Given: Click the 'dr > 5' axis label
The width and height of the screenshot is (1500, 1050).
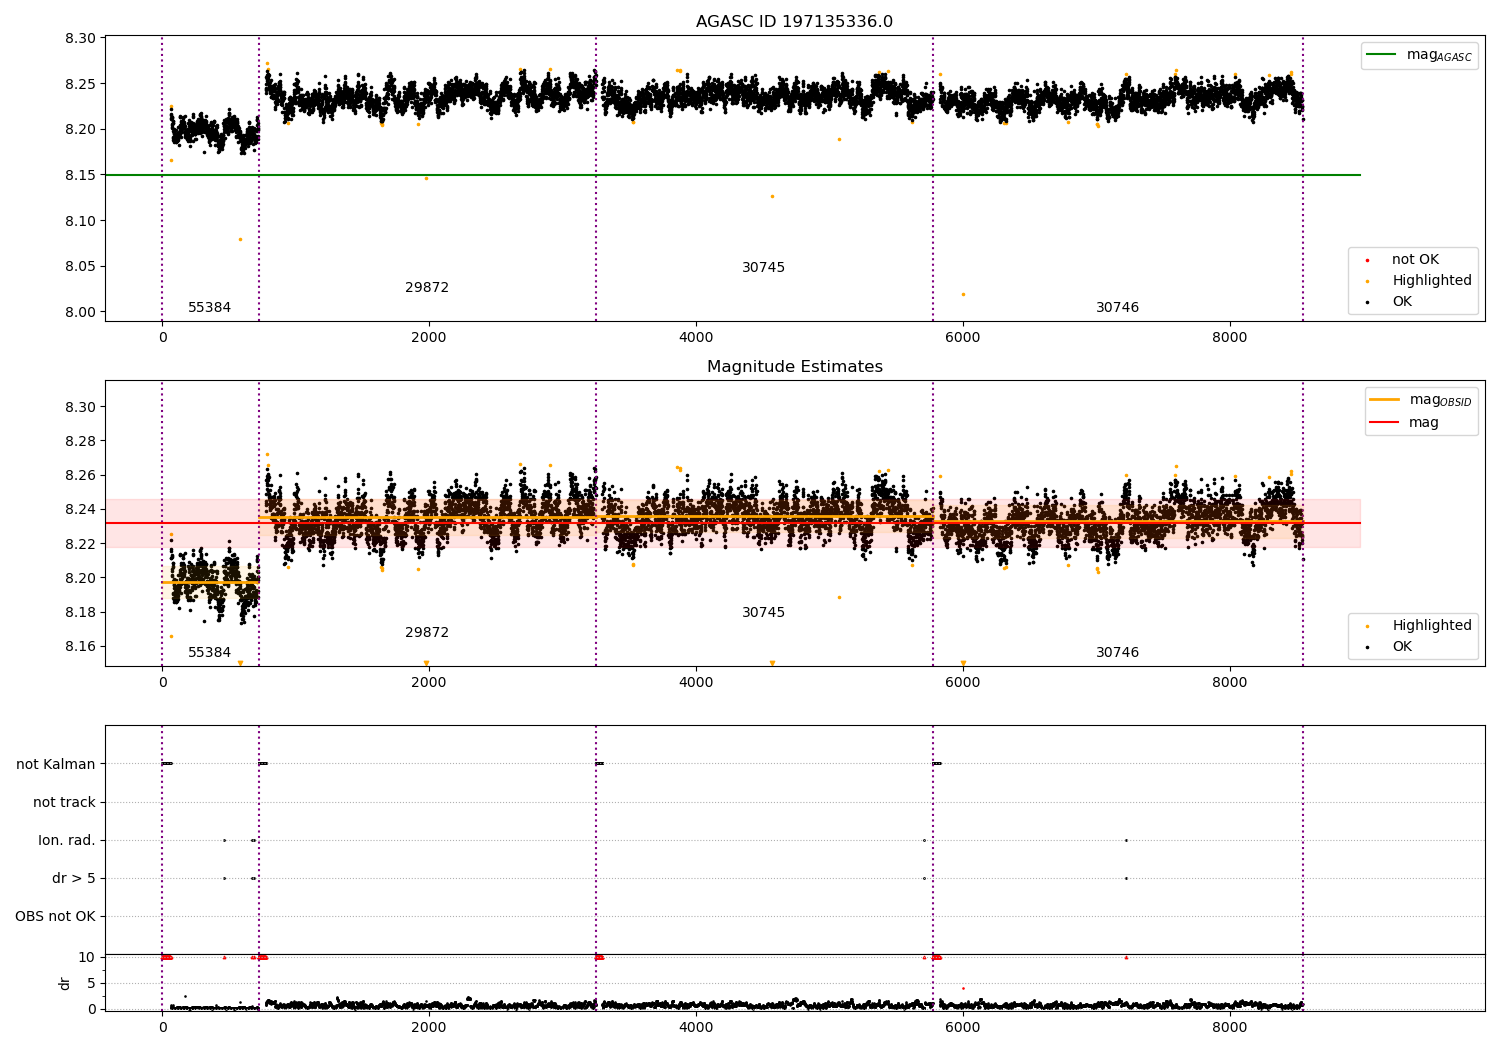Looking at the screenshot, I should [x=74, y=878].
